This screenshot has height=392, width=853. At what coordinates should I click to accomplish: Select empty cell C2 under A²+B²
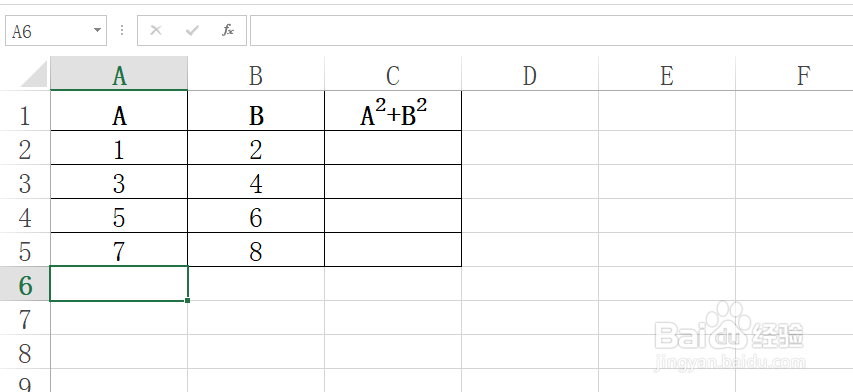click(x=393, y=148)
